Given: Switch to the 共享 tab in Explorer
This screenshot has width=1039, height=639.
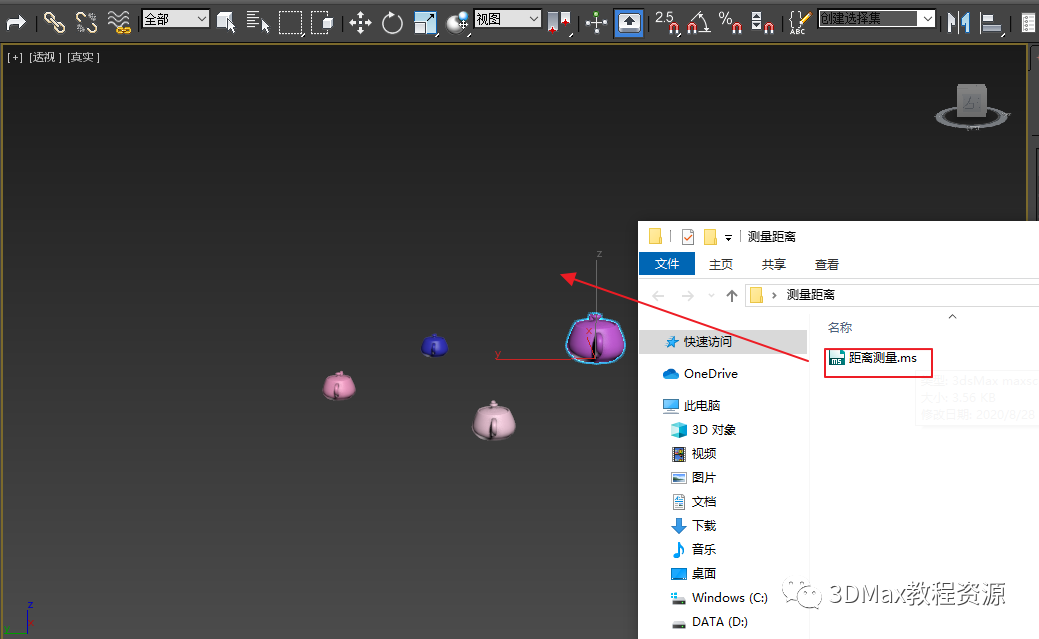Looking at the screenshot, I should [772, 263].
